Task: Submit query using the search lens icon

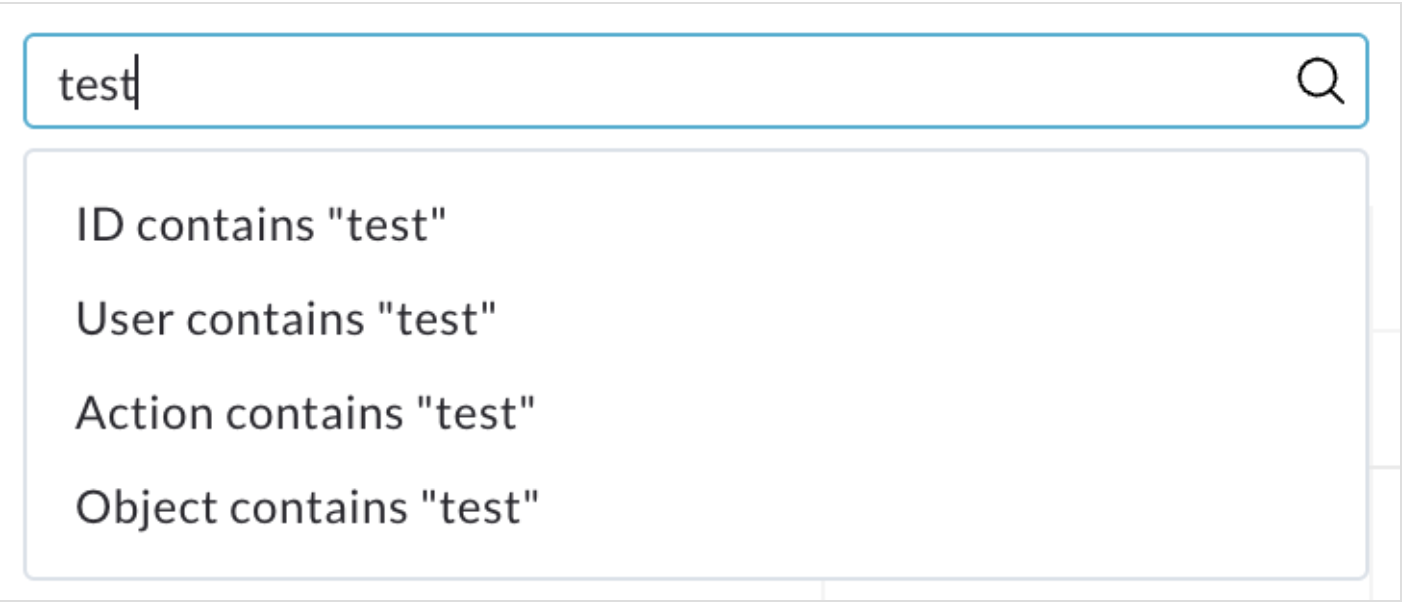Action: point(1320,82)
